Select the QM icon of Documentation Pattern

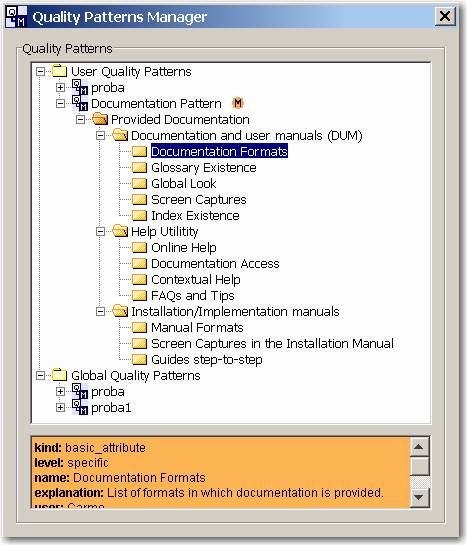[x=80, y=103]
